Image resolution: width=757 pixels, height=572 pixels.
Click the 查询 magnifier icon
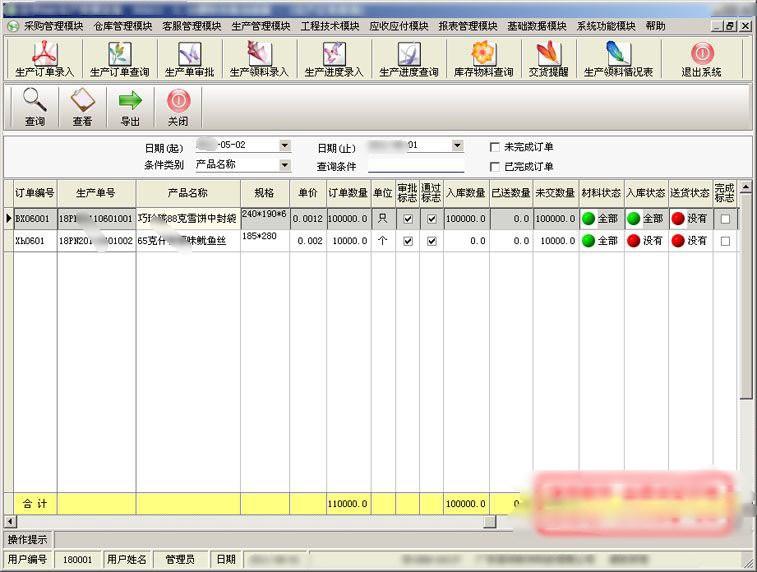point(35,100)
